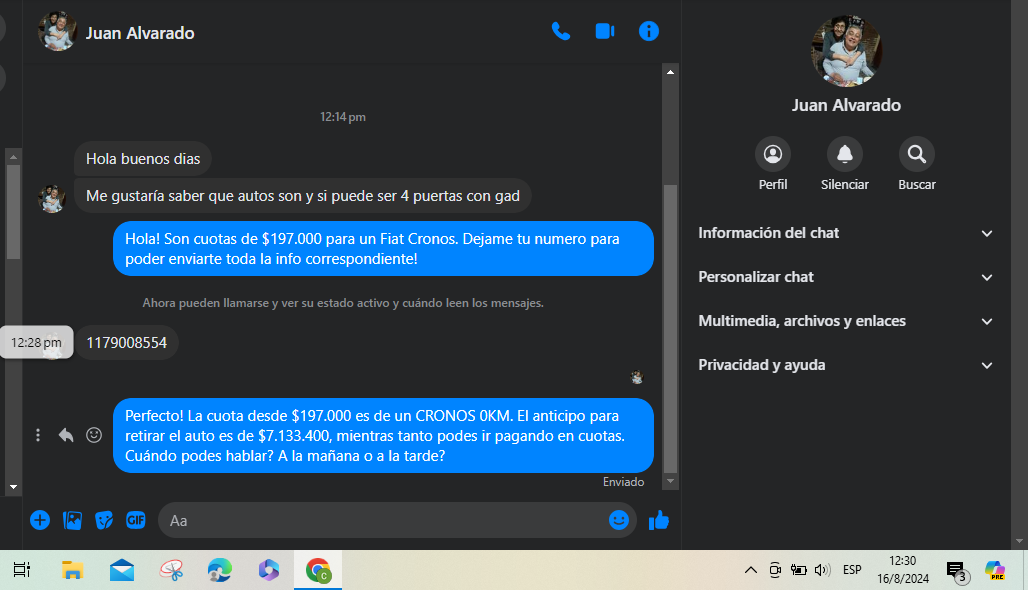Screen dimensions: 1028x590
Task: Open Buscar magnifier in conversation
Action: [917, 154]
